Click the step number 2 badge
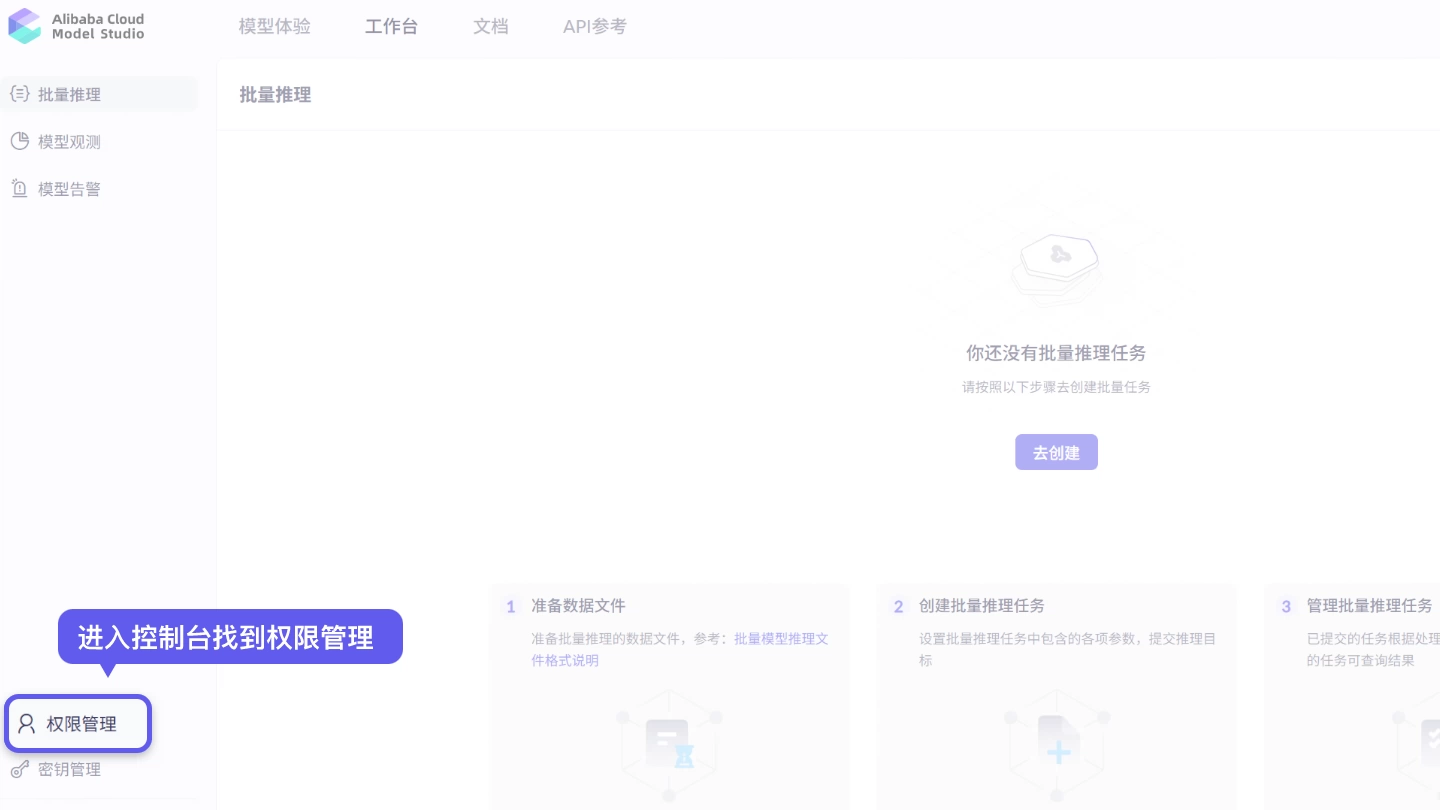 [899, 607]
